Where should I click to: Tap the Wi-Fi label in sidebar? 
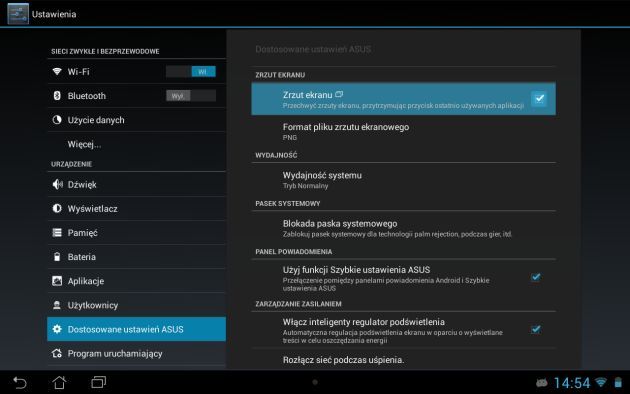point(78,71)
